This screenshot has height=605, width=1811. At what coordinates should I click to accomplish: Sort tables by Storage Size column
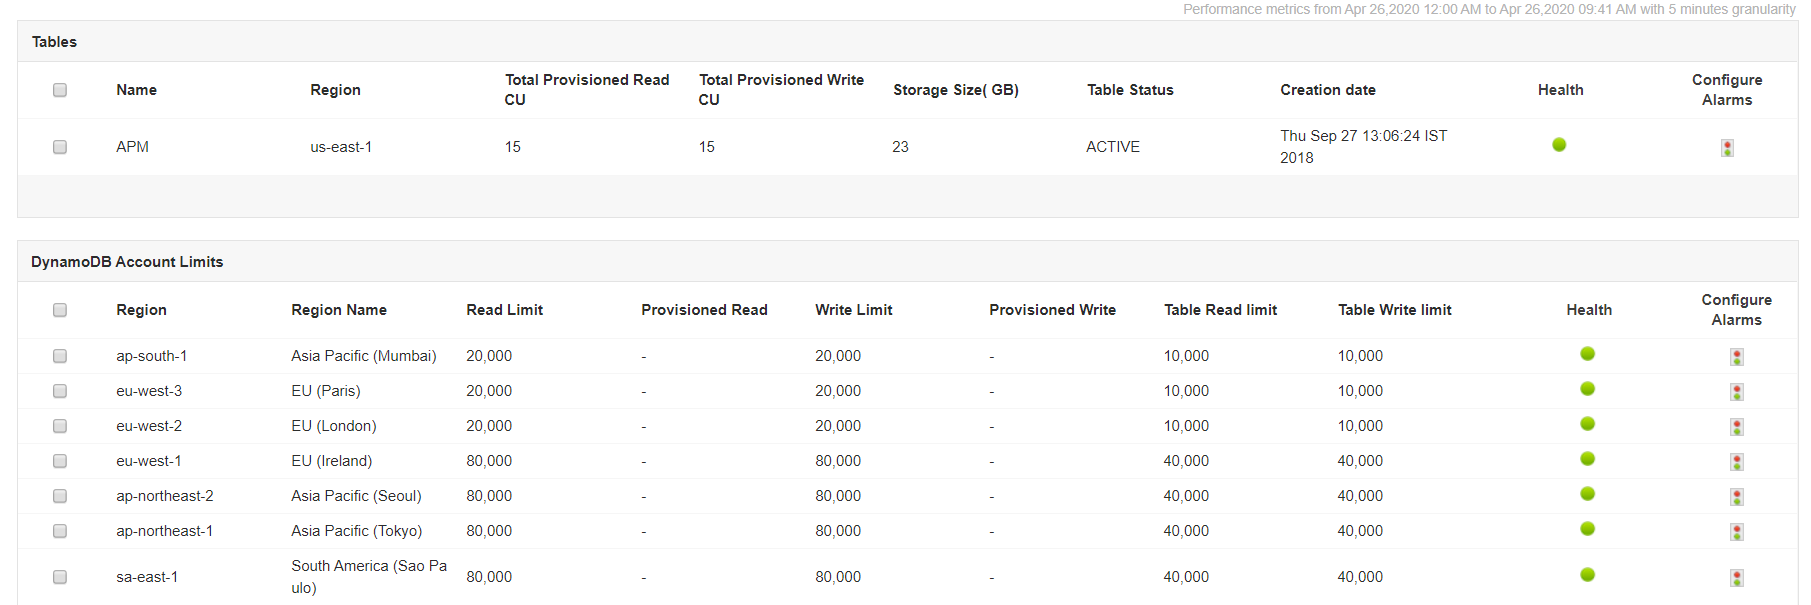tap(955, 90)
